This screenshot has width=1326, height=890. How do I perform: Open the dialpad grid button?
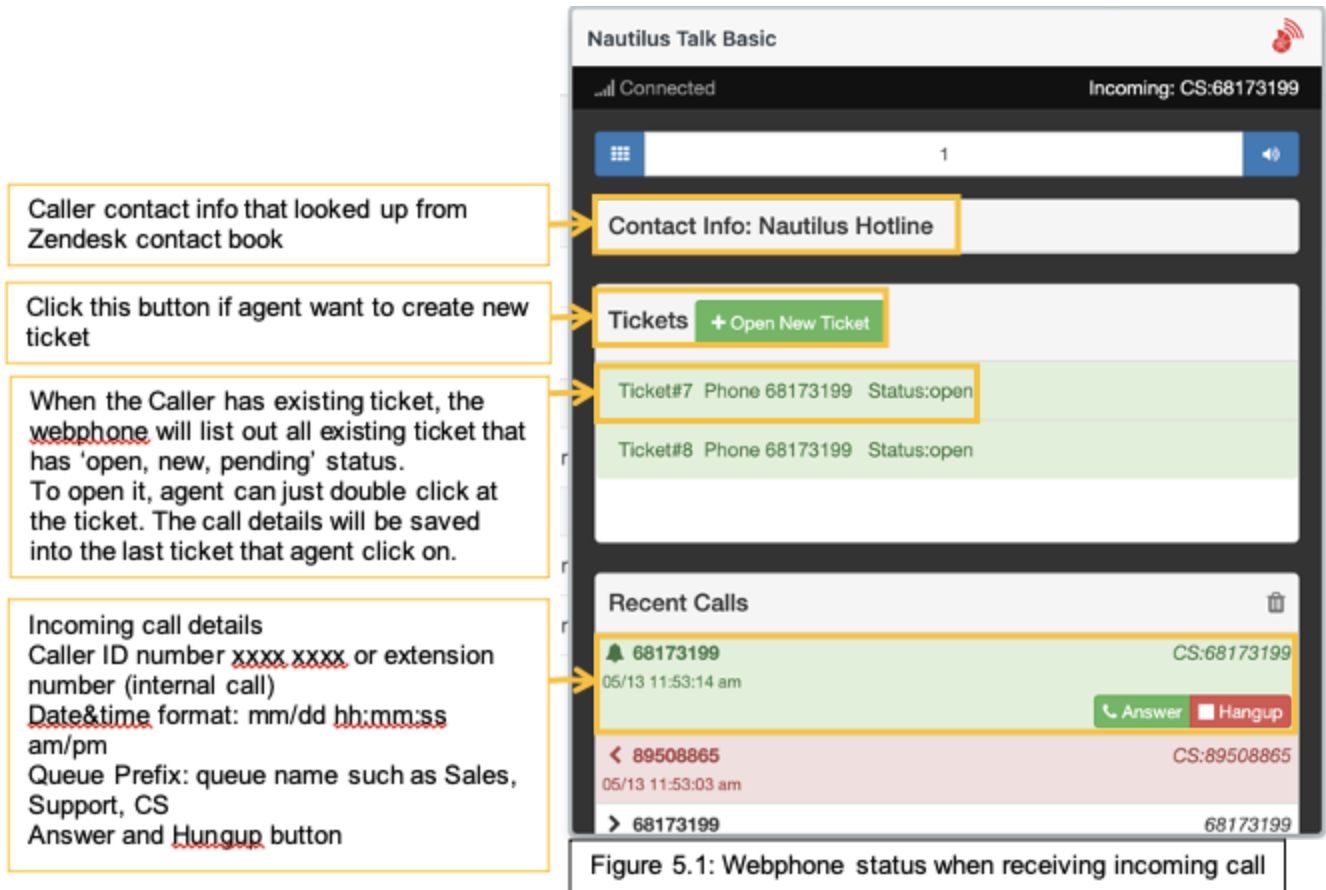tap(620, 155)
